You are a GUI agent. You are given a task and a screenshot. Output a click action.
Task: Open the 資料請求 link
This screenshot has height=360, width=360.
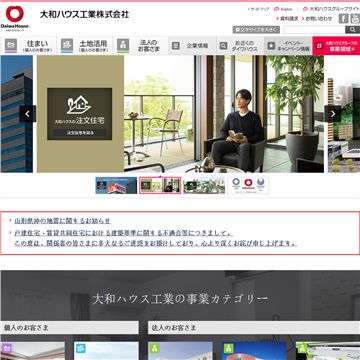pos(287,19)
